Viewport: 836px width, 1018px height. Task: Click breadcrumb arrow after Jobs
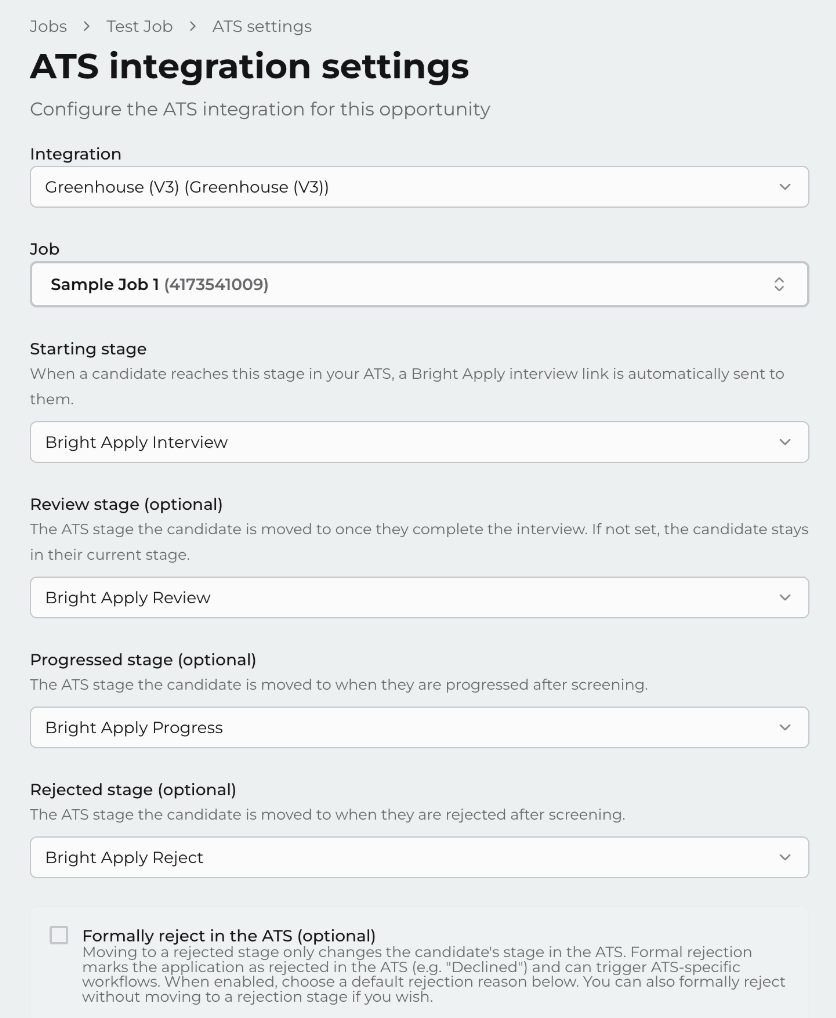86,27
